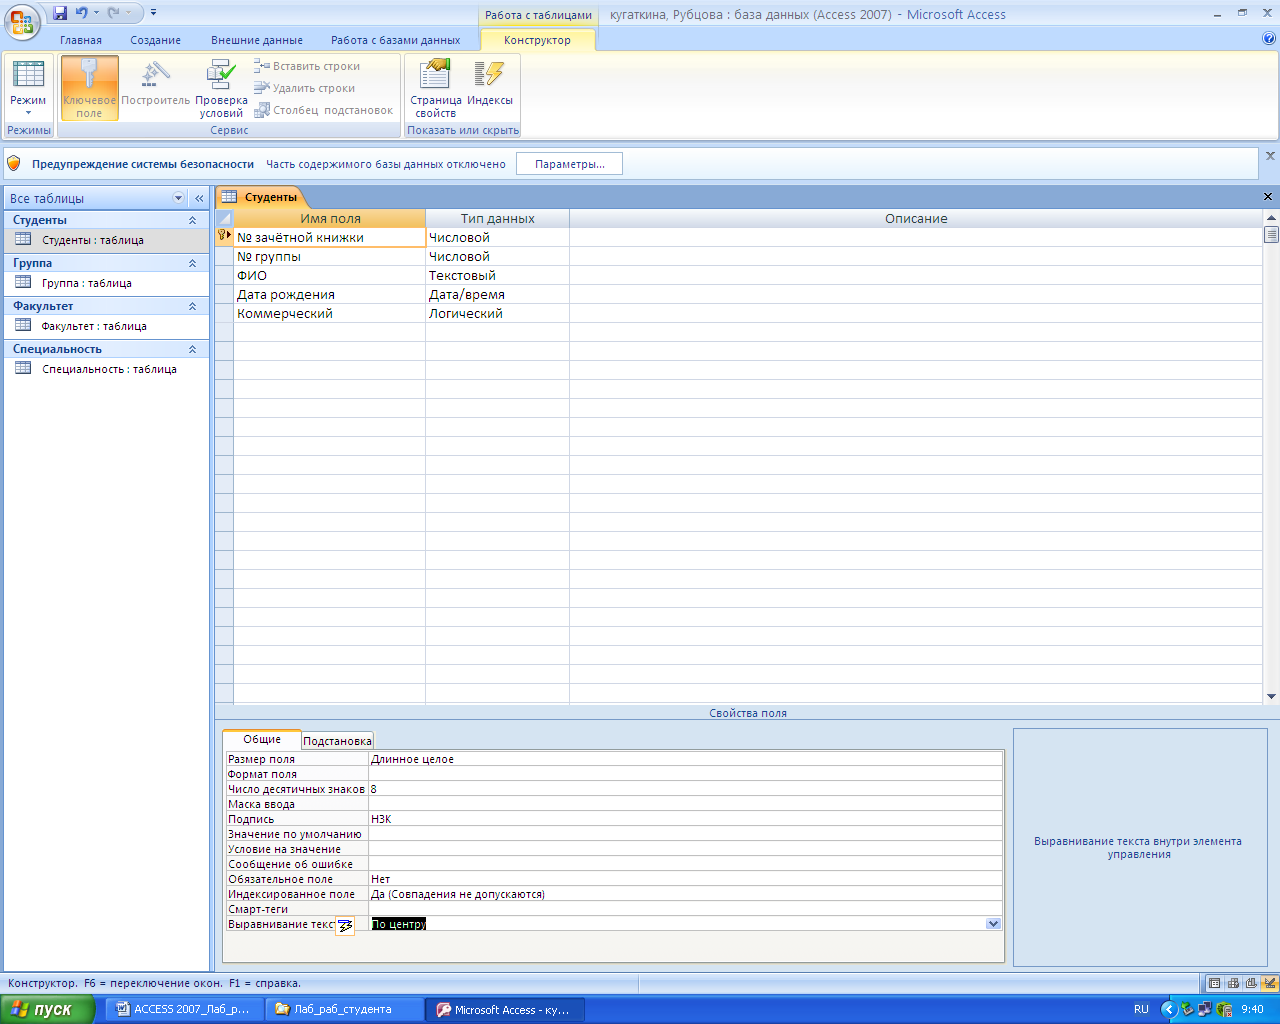Screen dimensions: 1280x1024
Task: Toggle the Ключевое поле primary key button
Action: tap(89, 88)
